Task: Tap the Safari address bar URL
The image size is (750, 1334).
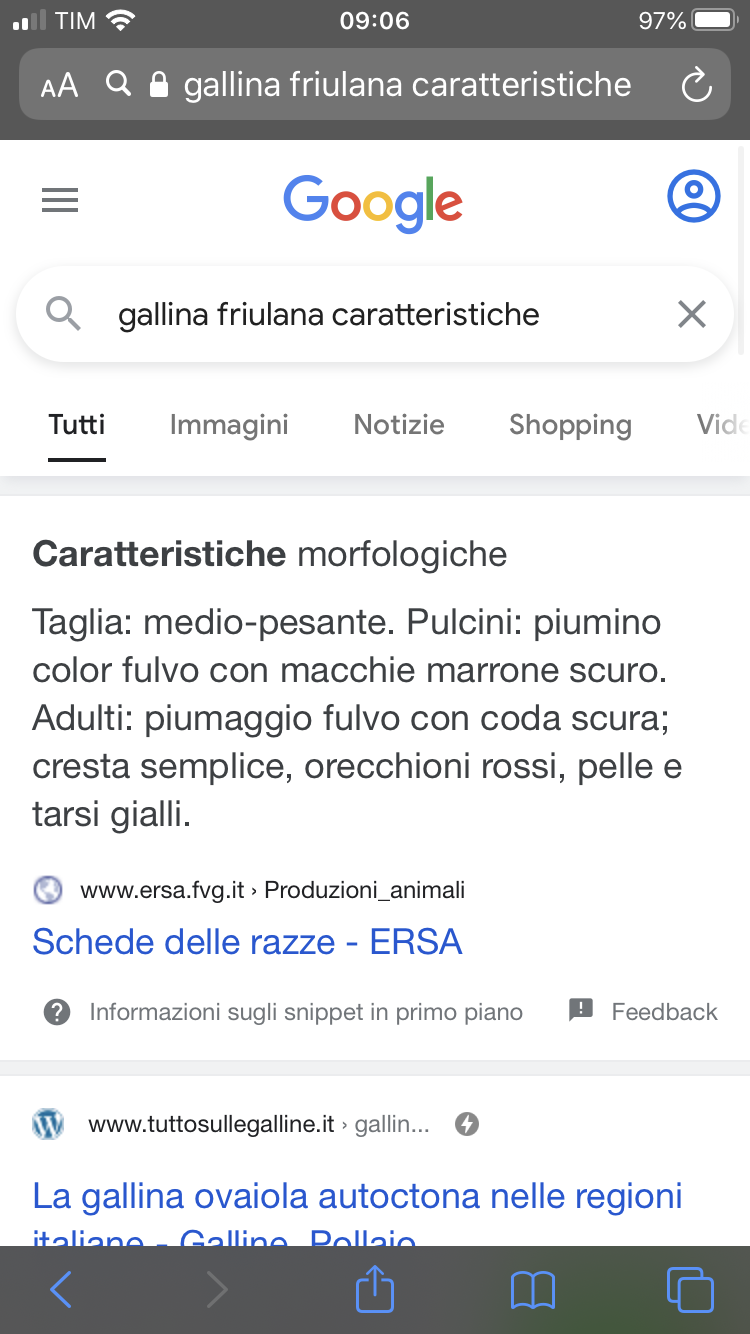Action: click(407, 85)
